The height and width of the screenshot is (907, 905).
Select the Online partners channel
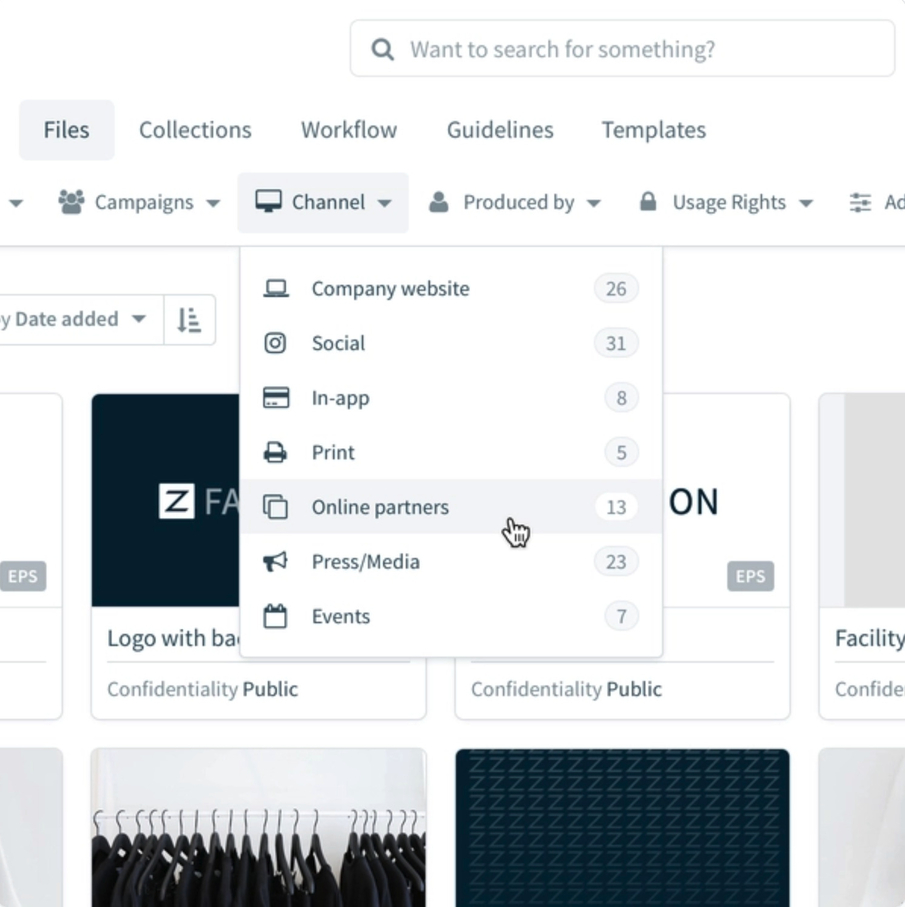click(451, 507)
